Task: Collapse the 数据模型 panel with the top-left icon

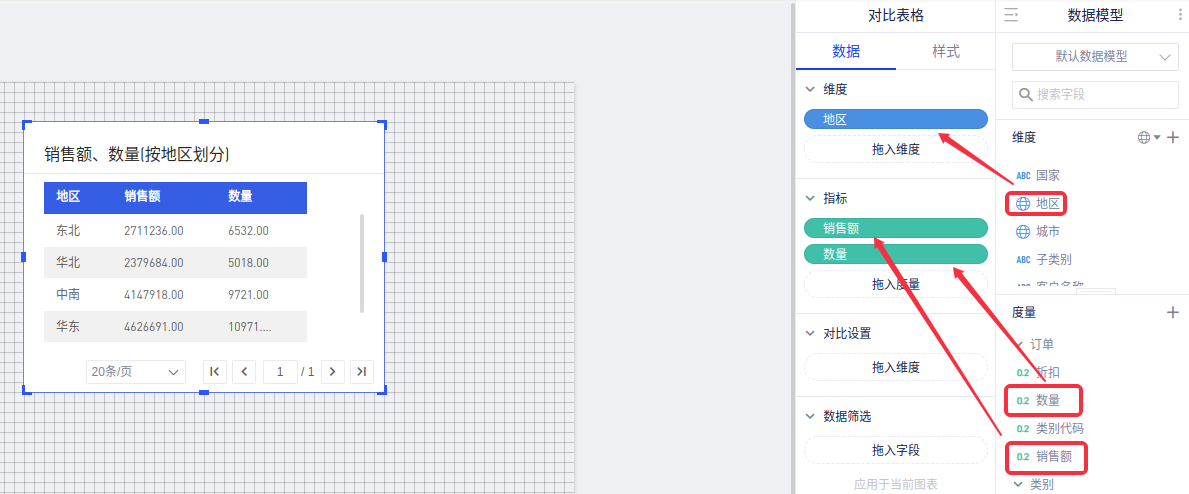Action: click(1011, 15)
